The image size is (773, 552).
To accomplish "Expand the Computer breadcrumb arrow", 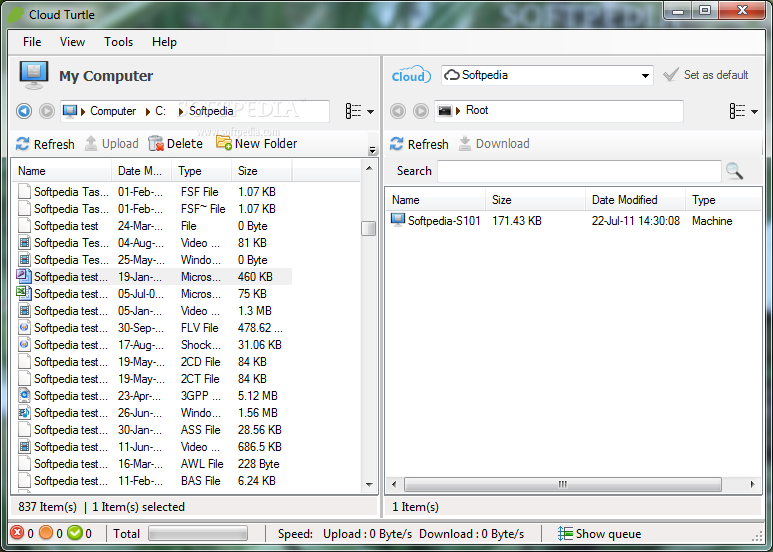I will coord(83,111).
